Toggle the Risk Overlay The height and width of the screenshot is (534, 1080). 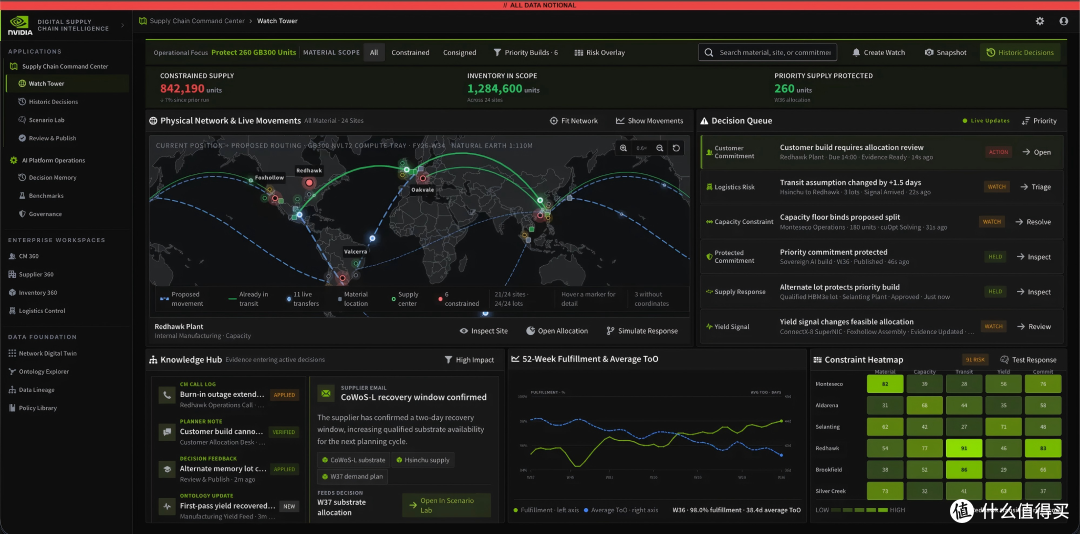600,52
